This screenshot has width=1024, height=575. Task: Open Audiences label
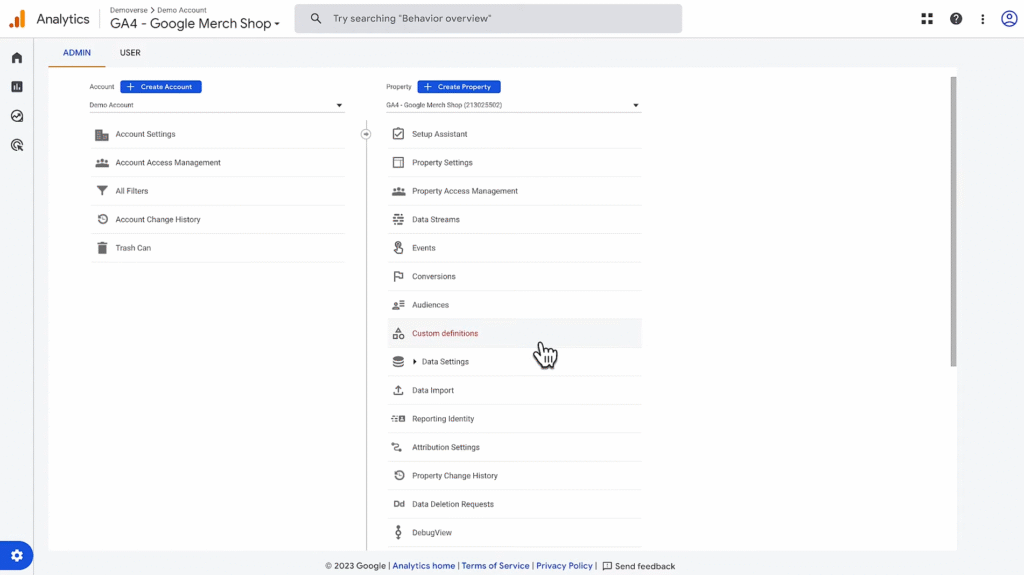click(430, 304)
